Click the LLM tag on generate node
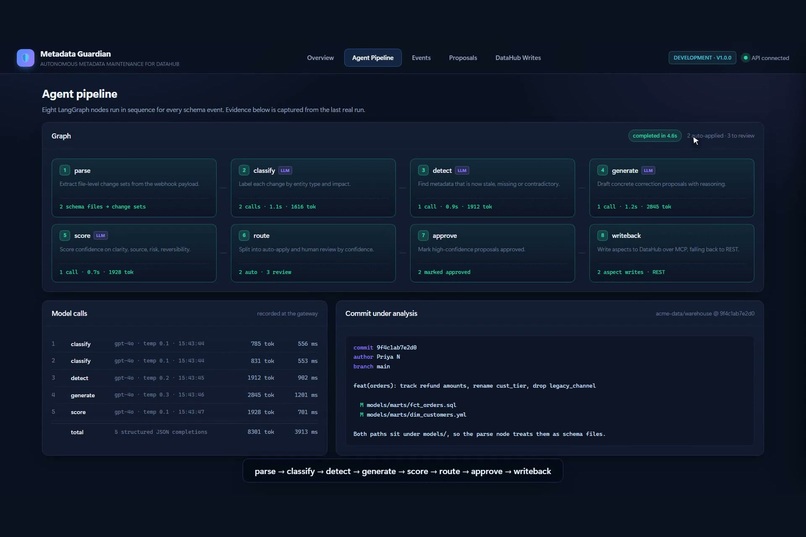Viewport: 806px width, 537px height. [648, 171]
